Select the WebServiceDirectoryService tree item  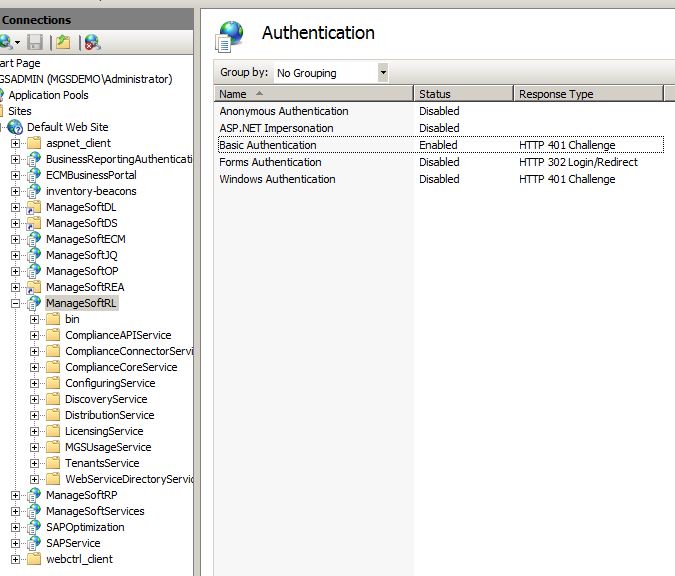point(129,479)
